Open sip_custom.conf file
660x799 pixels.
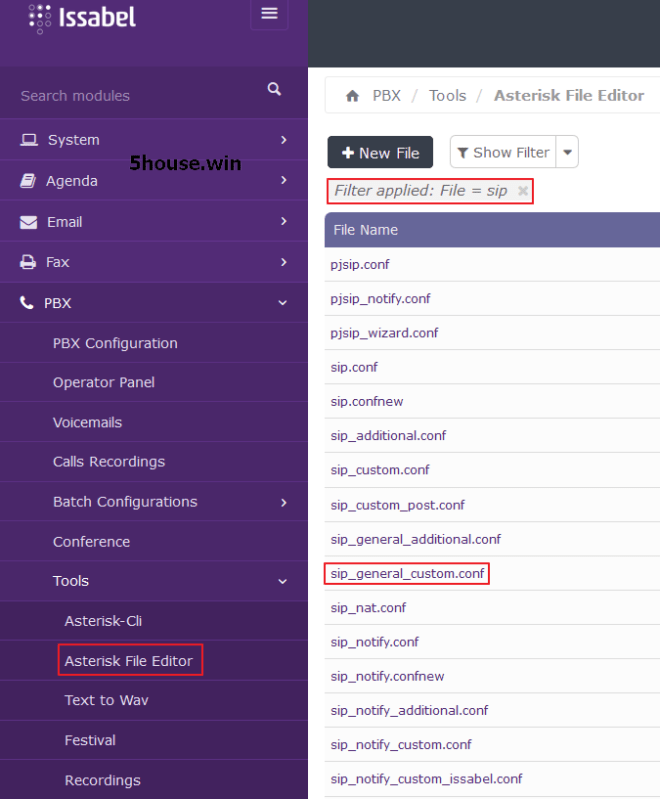(380, 470)
